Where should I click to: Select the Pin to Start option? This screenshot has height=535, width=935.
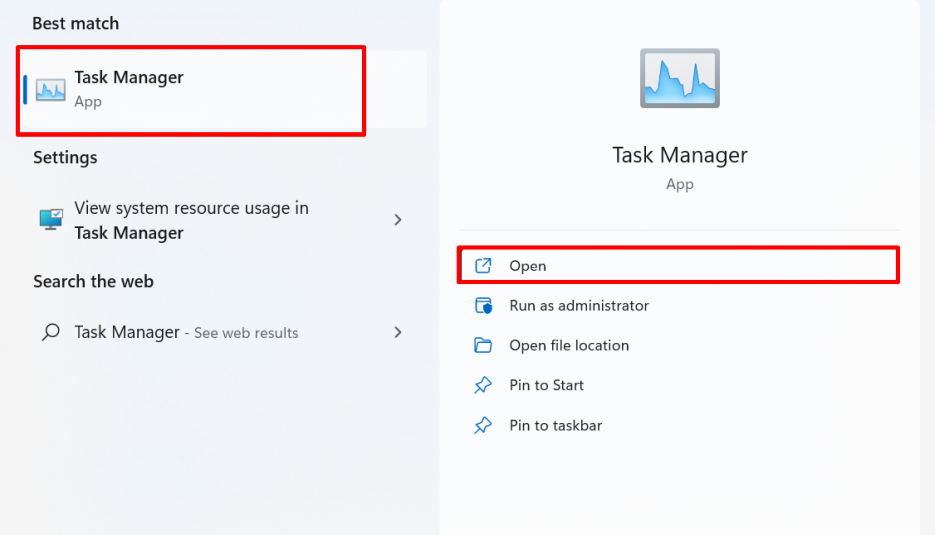point(546,385)
